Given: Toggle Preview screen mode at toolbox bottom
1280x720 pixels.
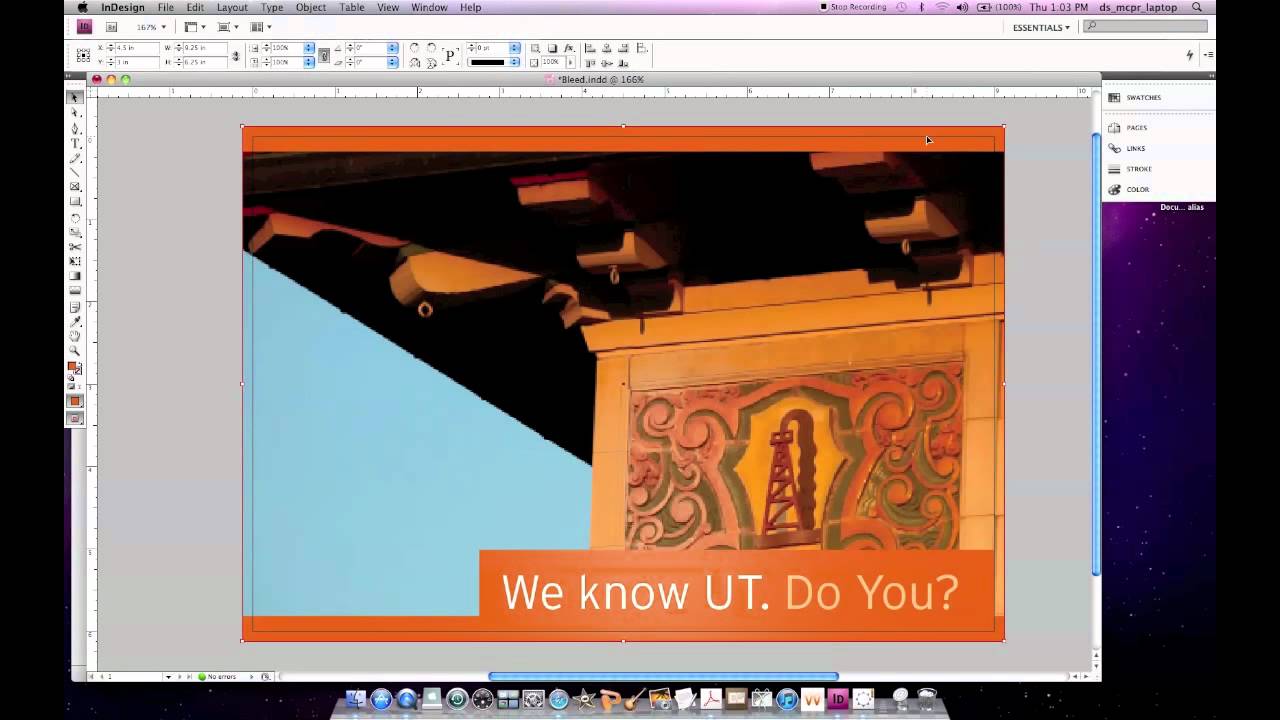Looking at the screenshot, I should click(75, 419).
